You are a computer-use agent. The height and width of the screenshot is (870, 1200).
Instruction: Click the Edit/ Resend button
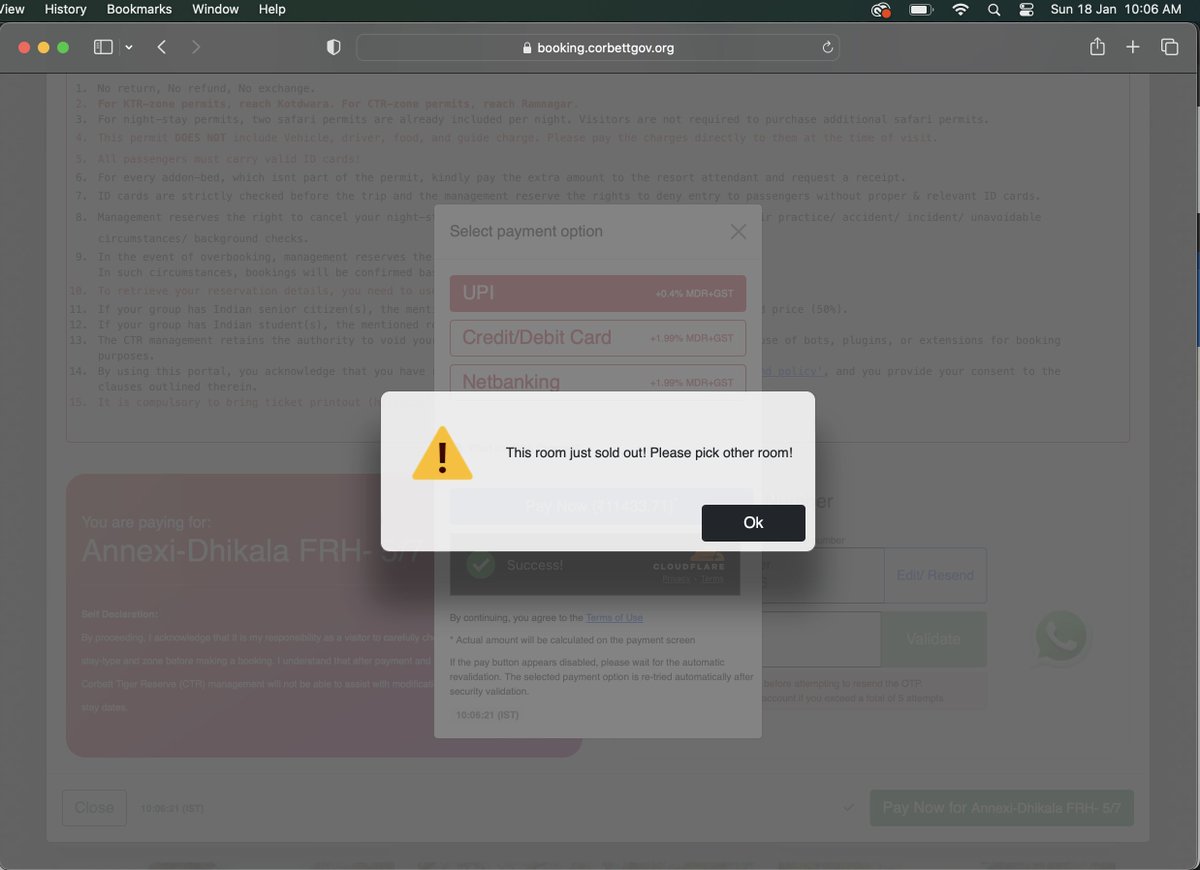click(935, 575)
